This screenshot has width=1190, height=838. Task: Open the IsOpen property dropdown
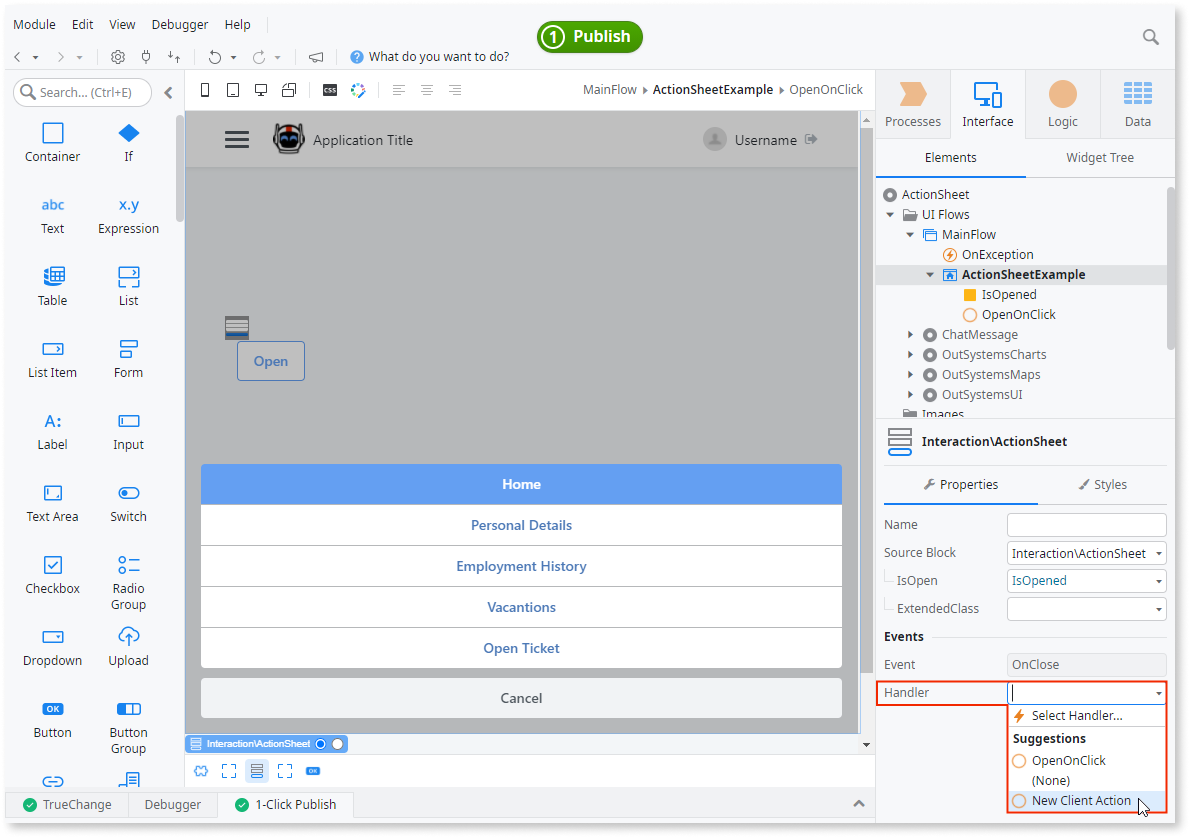(x=1086, y=580)
